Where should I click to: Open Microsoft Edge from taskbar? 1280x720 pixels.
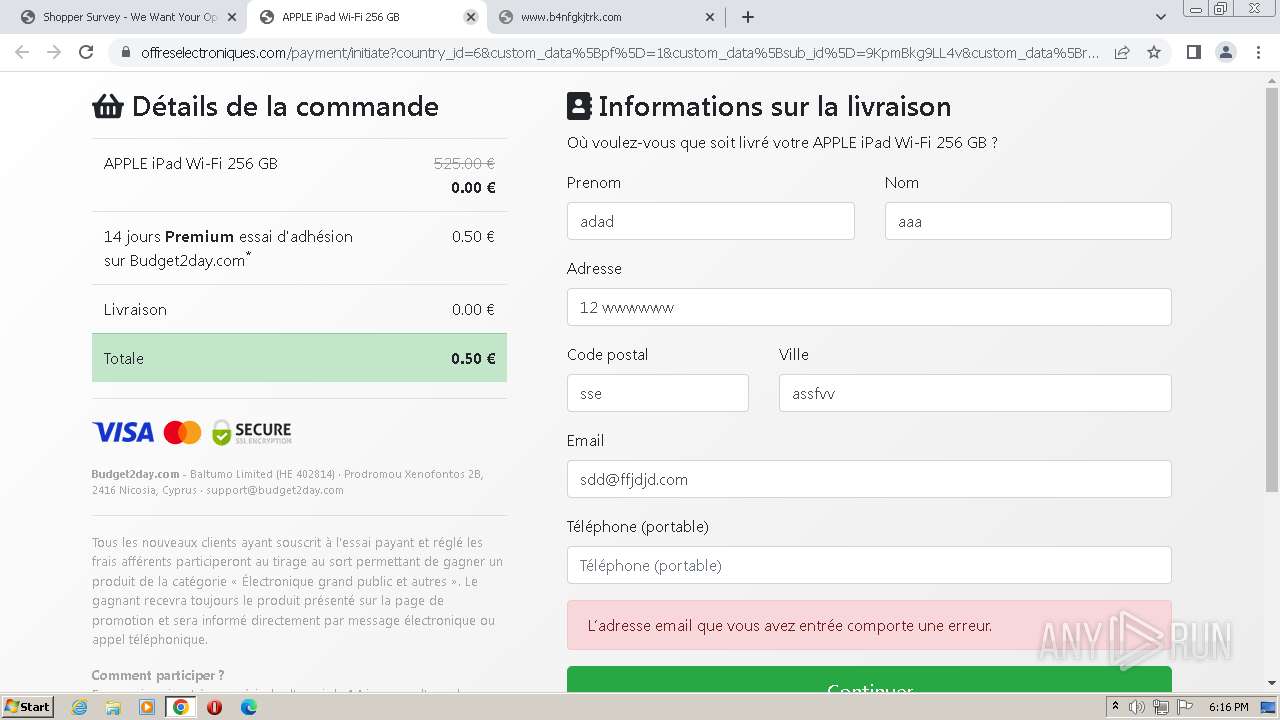tap(248, 707)
